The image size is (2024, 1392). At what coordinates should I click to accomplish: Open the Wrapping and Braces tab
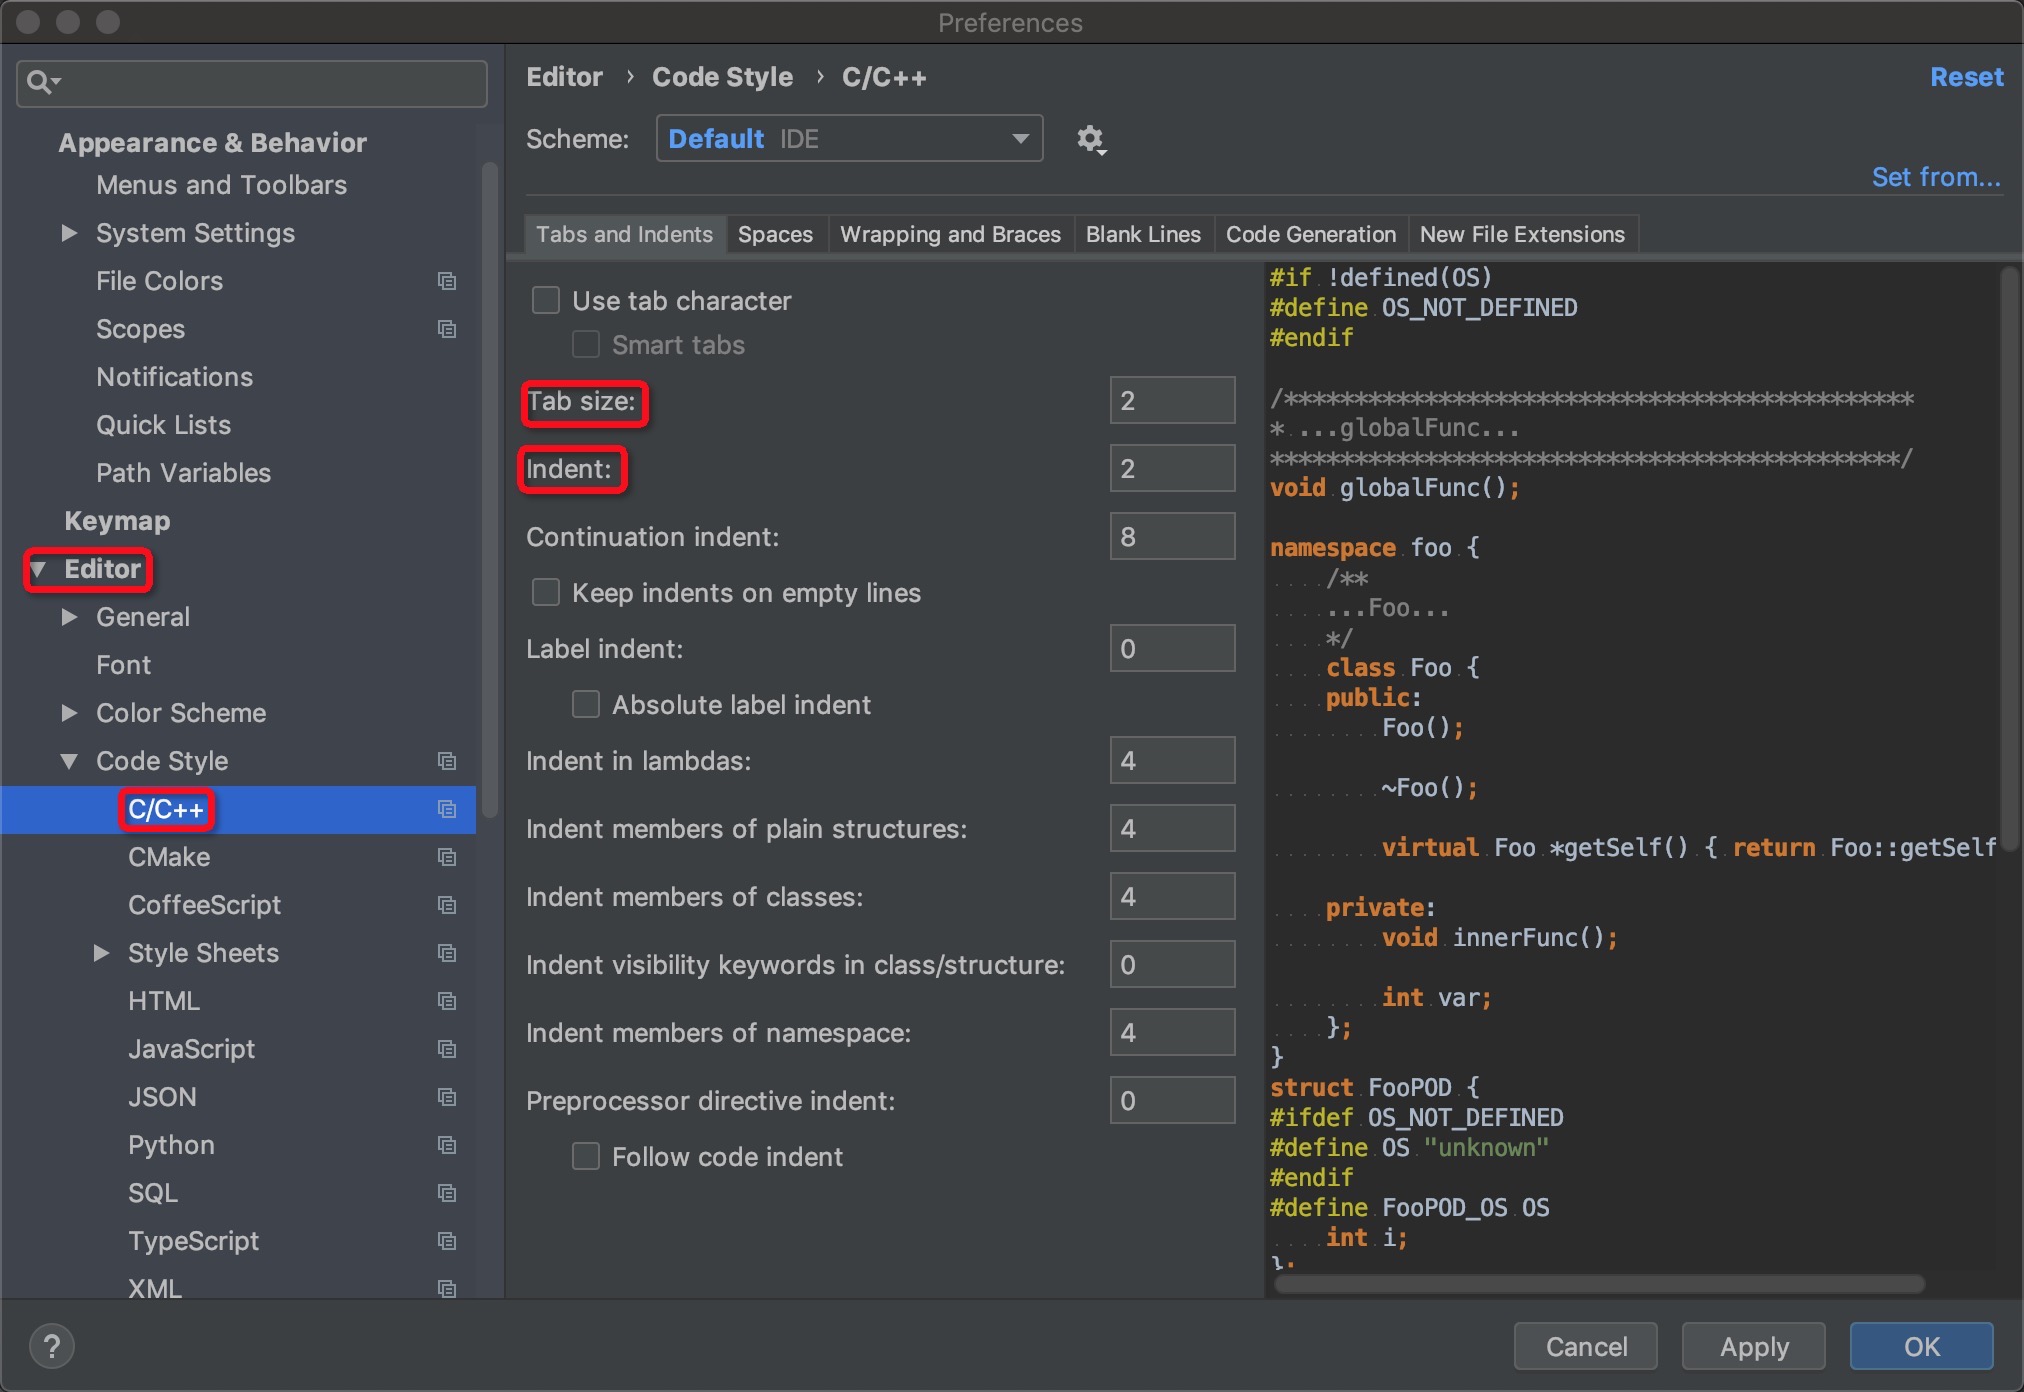pyautogui.click(x=950, y=234)
